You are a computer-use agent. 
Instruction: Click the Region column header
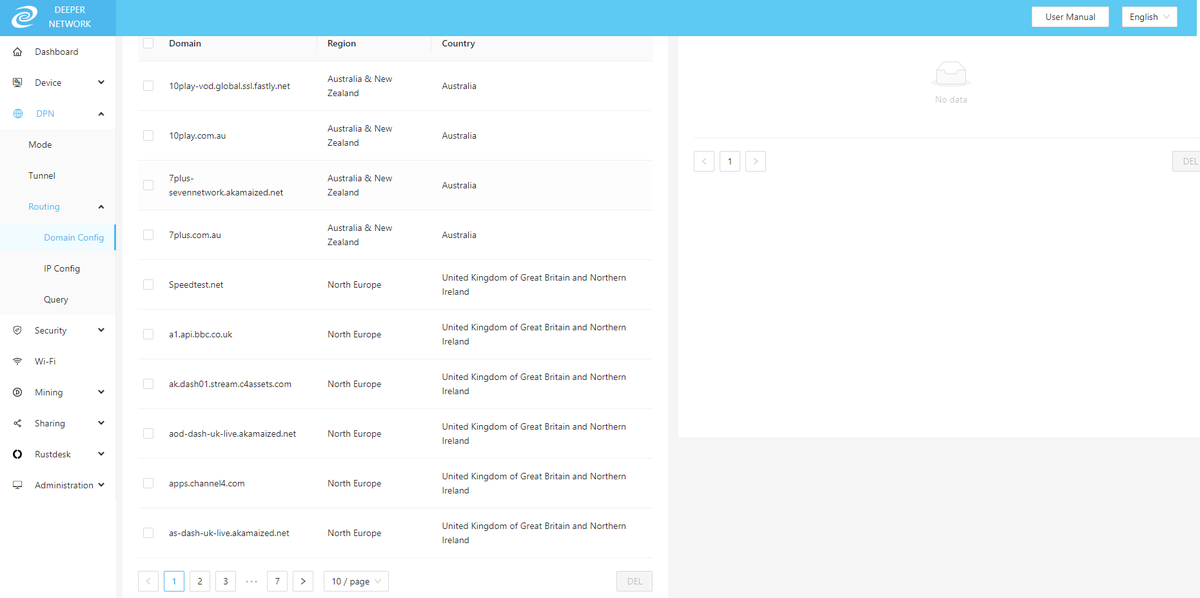pos(342,44)
